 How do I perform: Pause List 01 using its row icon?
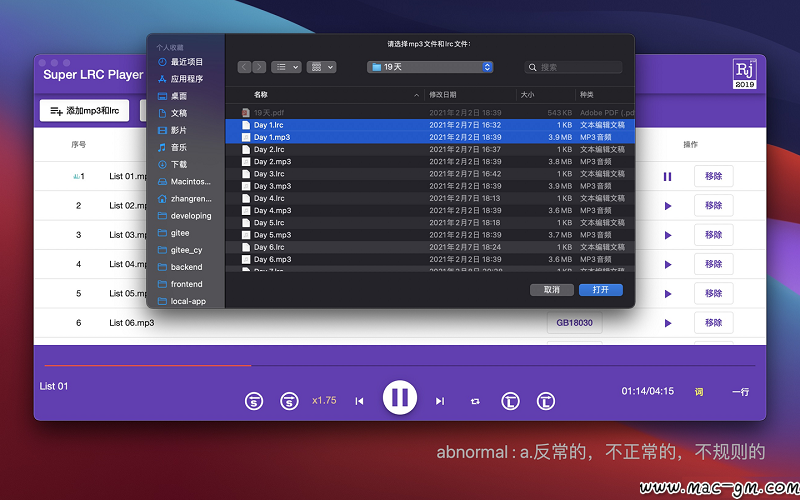click(x=667, y=177)
